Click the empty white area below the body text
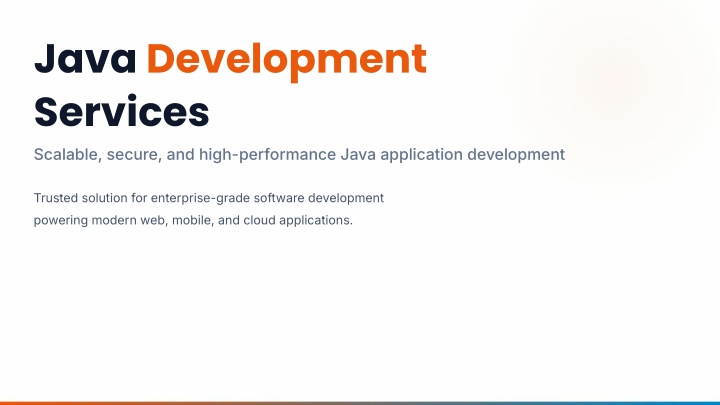 click(360, 310)
